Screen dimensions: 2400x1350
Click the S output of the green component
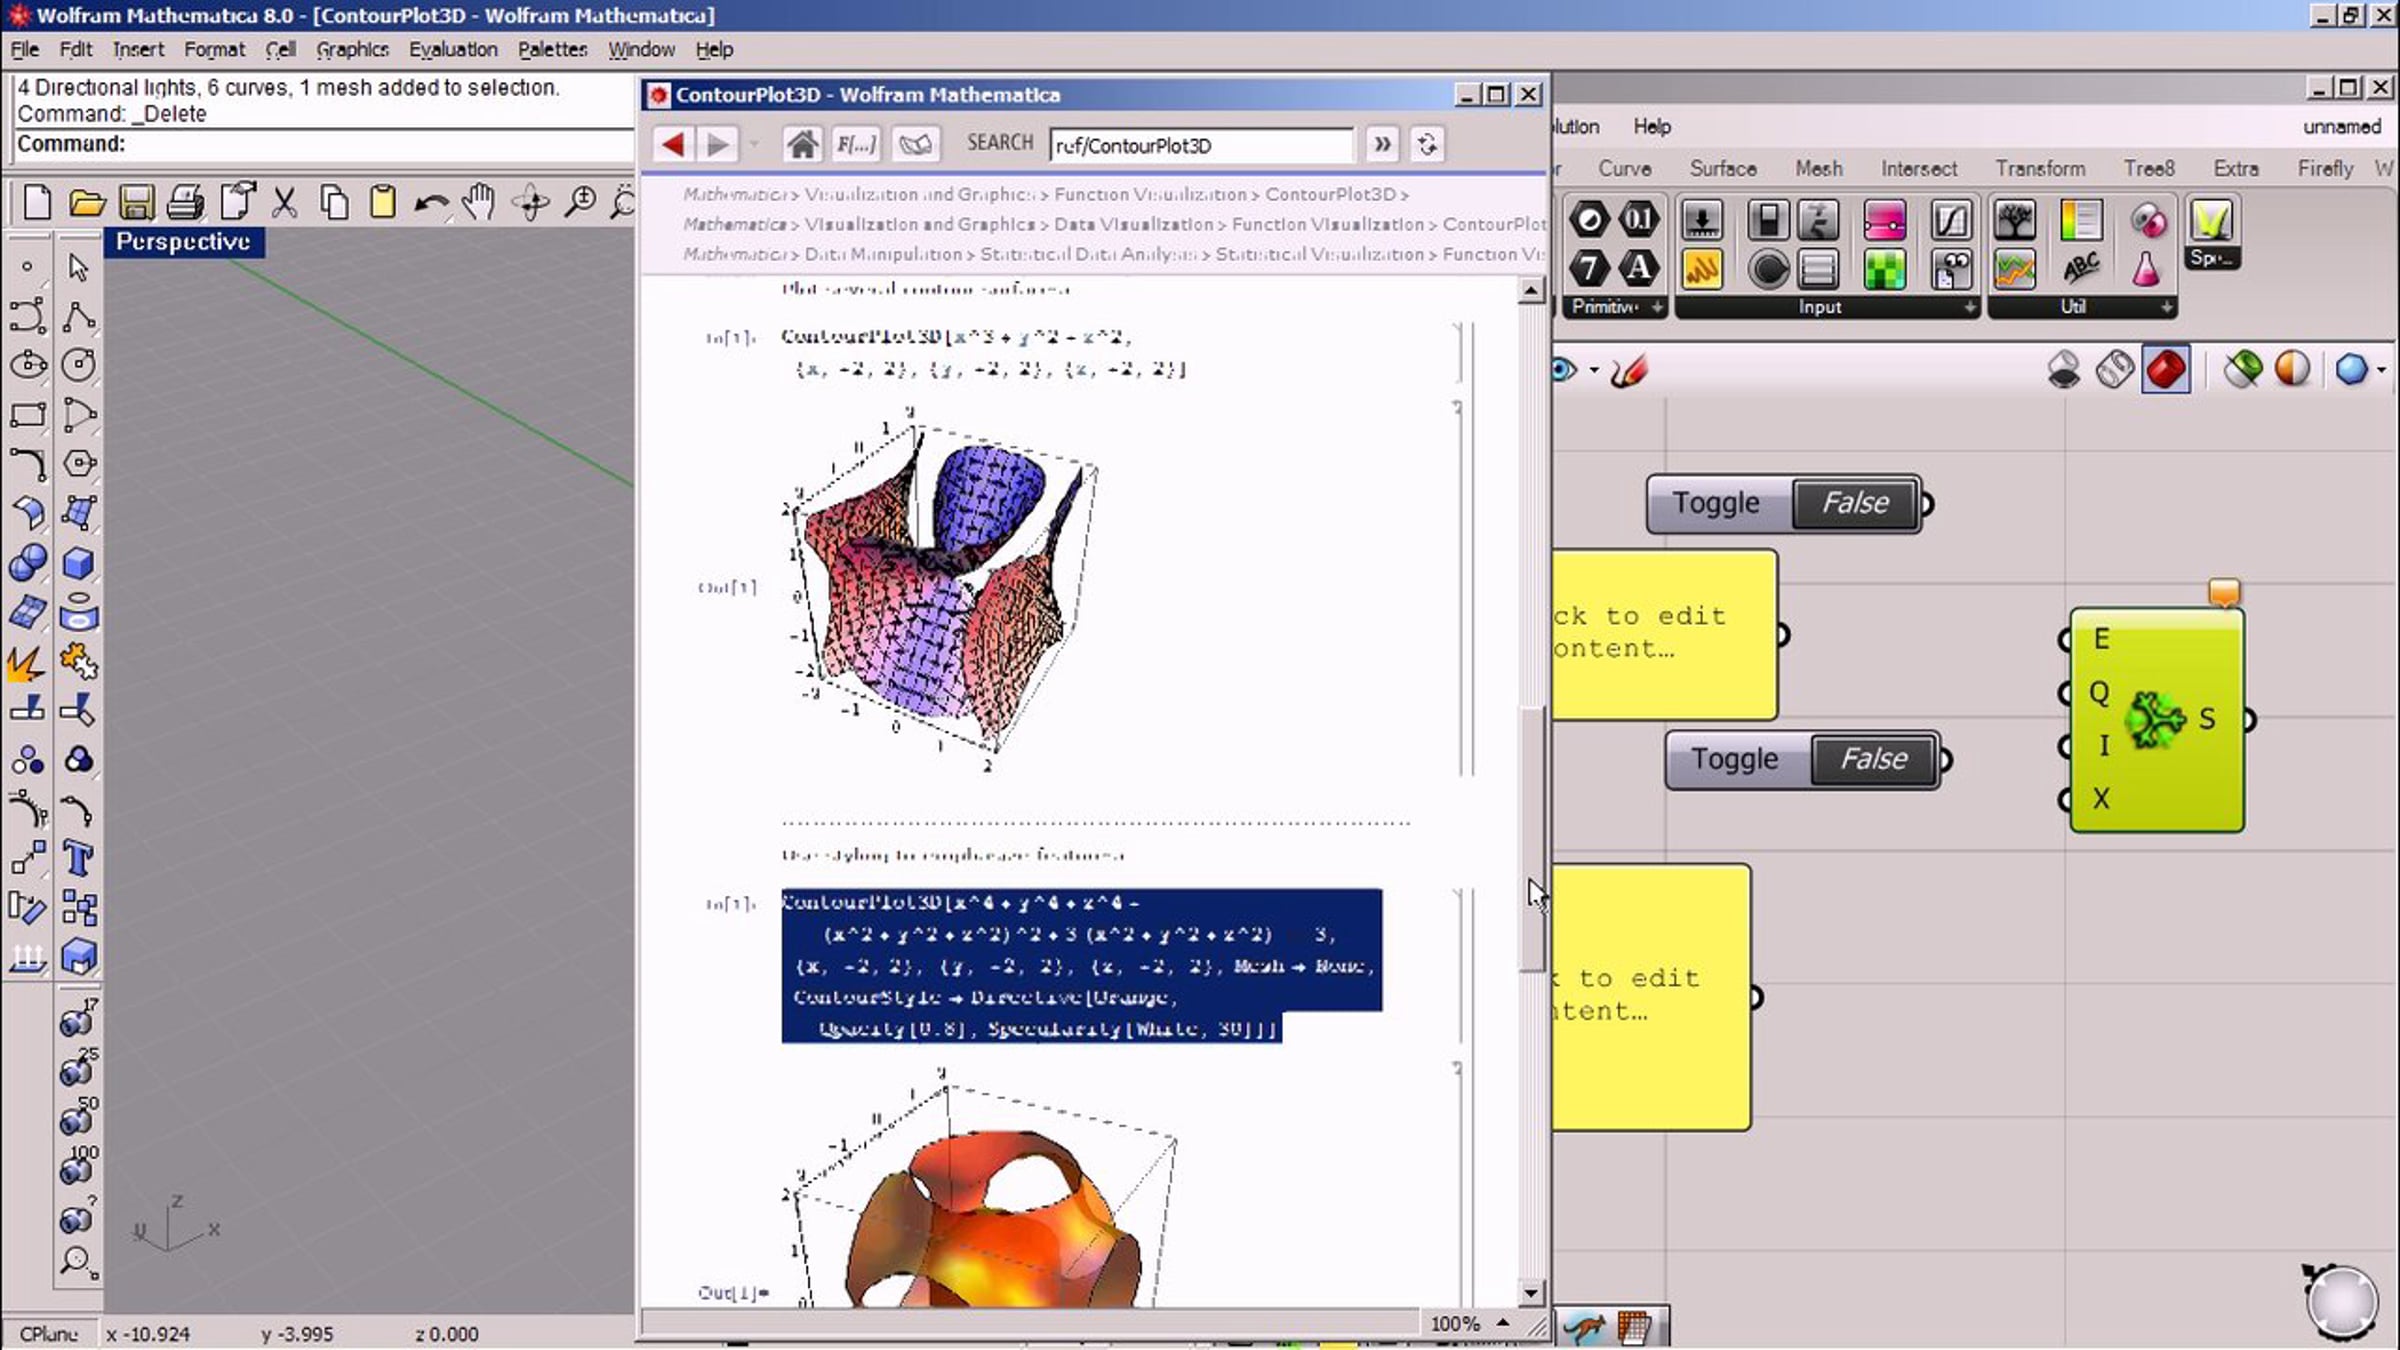pos(2248,720)
